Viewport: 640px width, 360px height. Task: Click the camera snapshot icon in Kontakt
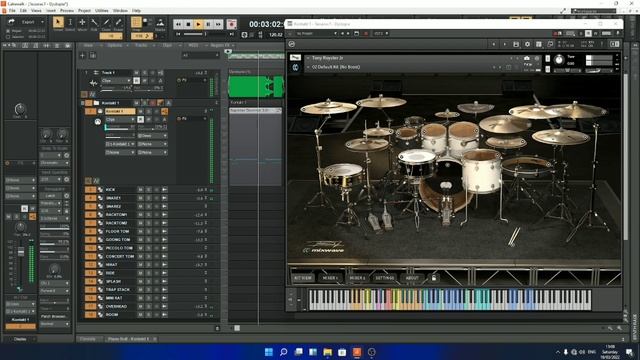click(x=527, y=58)
